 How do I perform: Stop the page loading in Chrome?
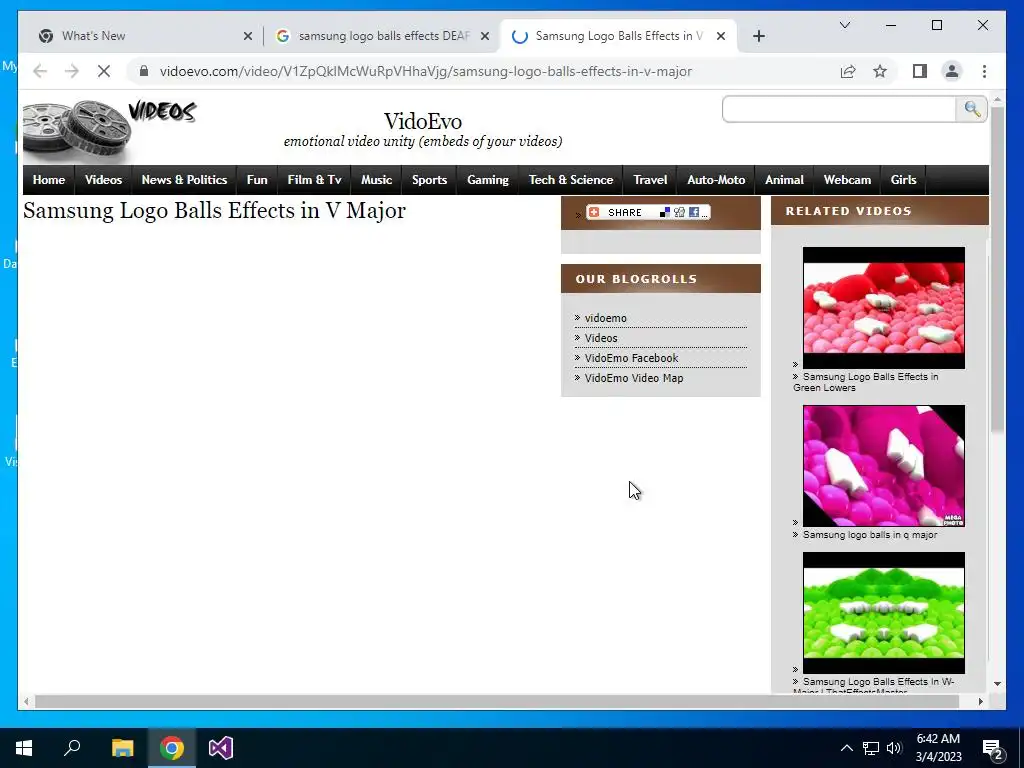pyautogui.click(x=104, y=71)
